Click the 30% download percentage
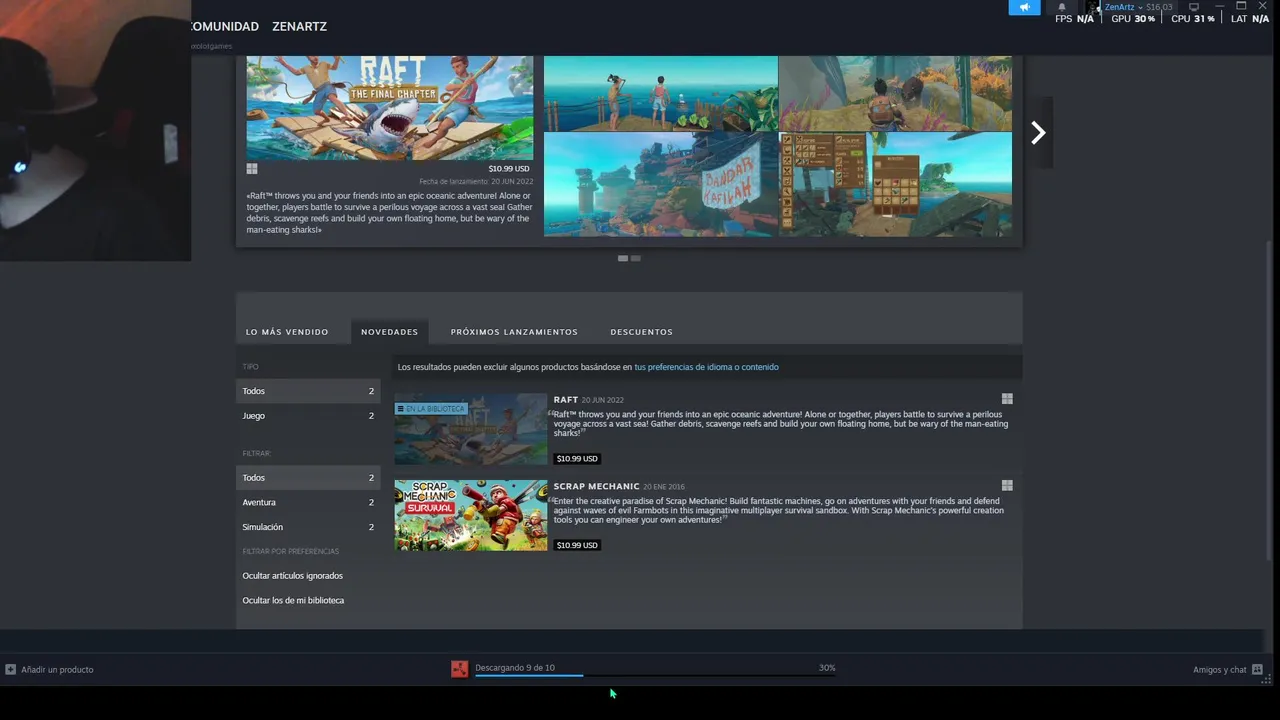 [x=827, y=668]
